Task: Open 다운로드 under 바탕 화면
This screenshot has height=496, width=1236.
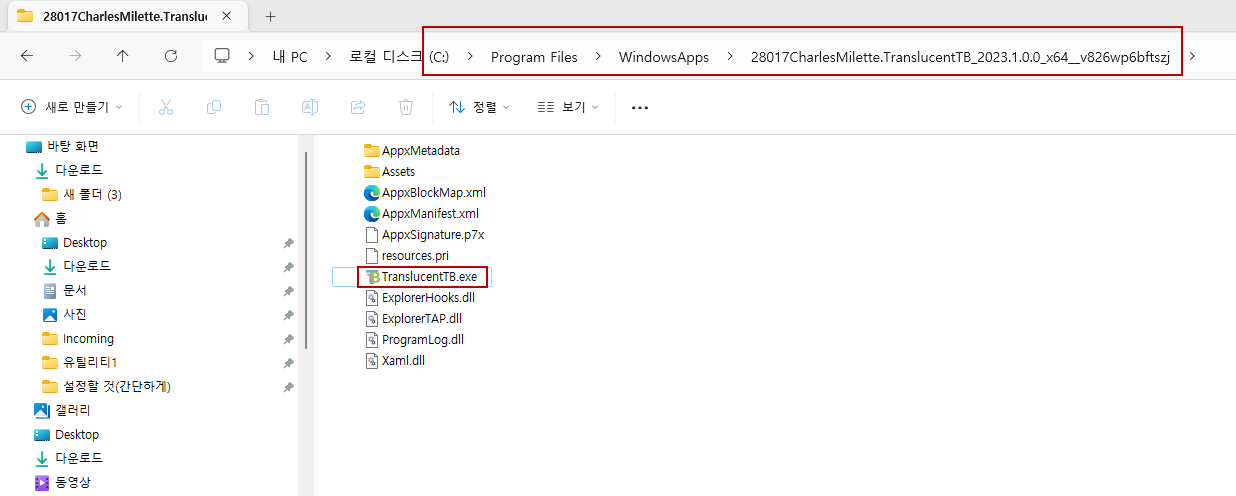Action: [x=68, y=170]
